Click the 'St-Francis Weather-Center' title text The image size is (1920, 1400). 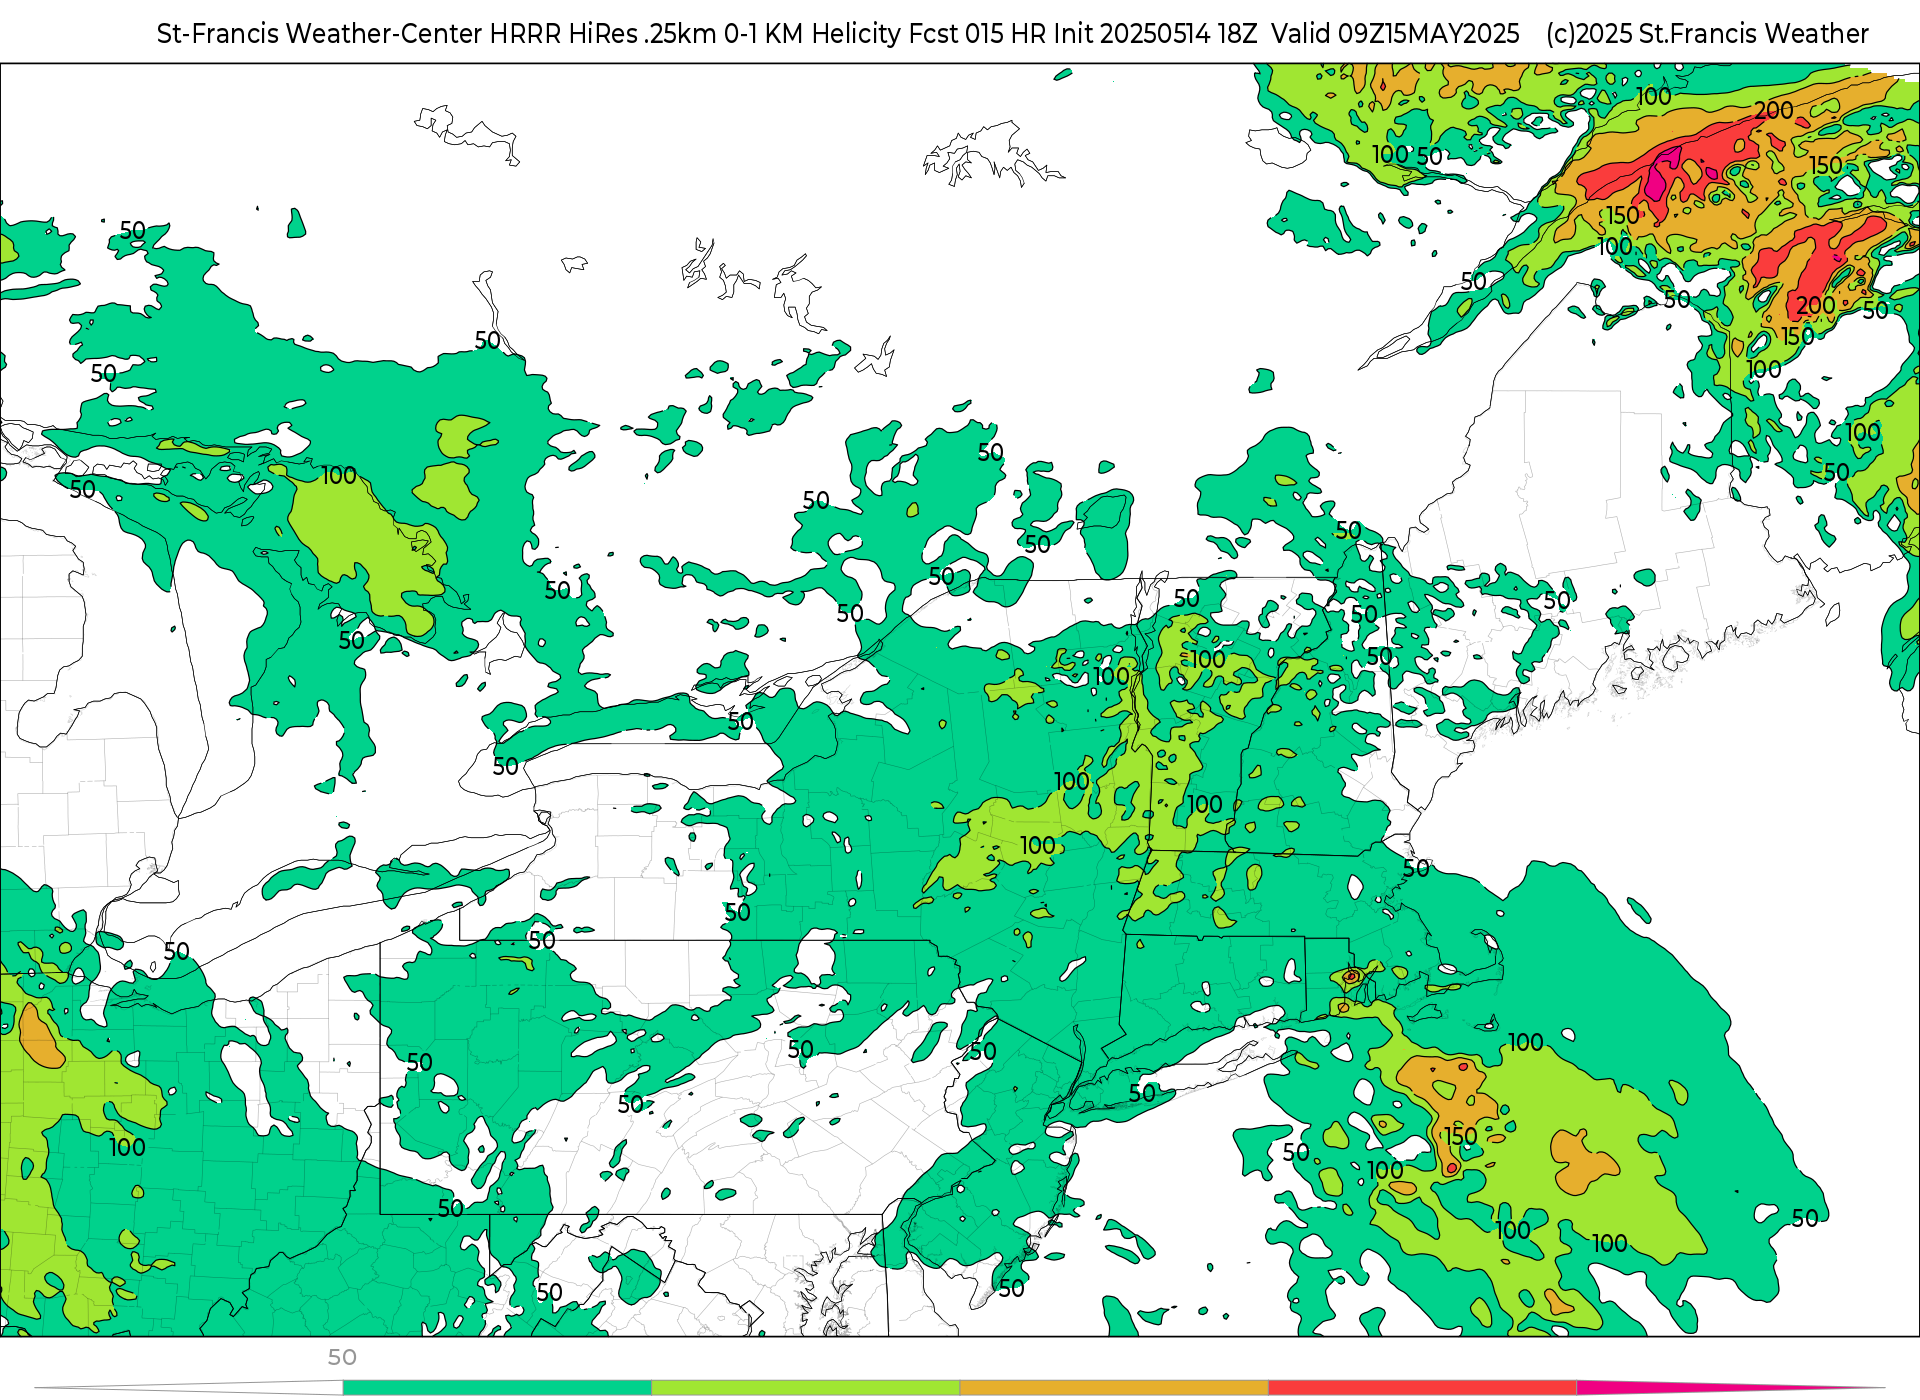point(319,34)
